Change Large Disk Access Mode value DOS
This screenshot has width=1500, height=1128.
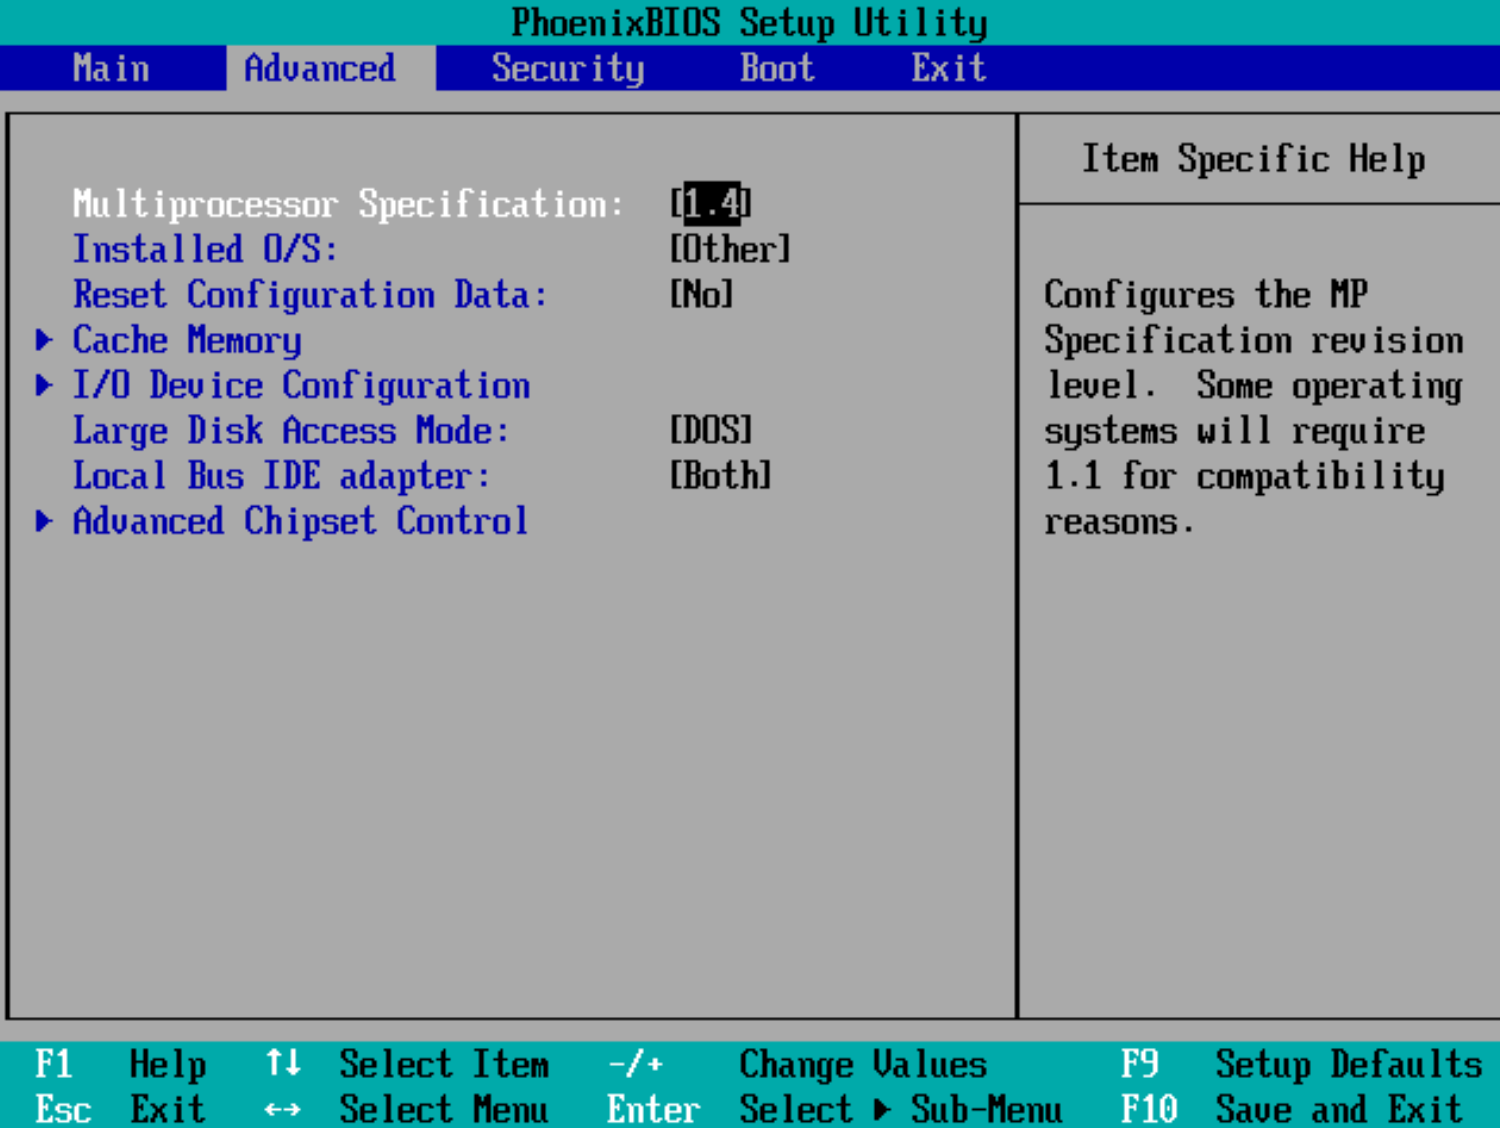tap(711, 431)
